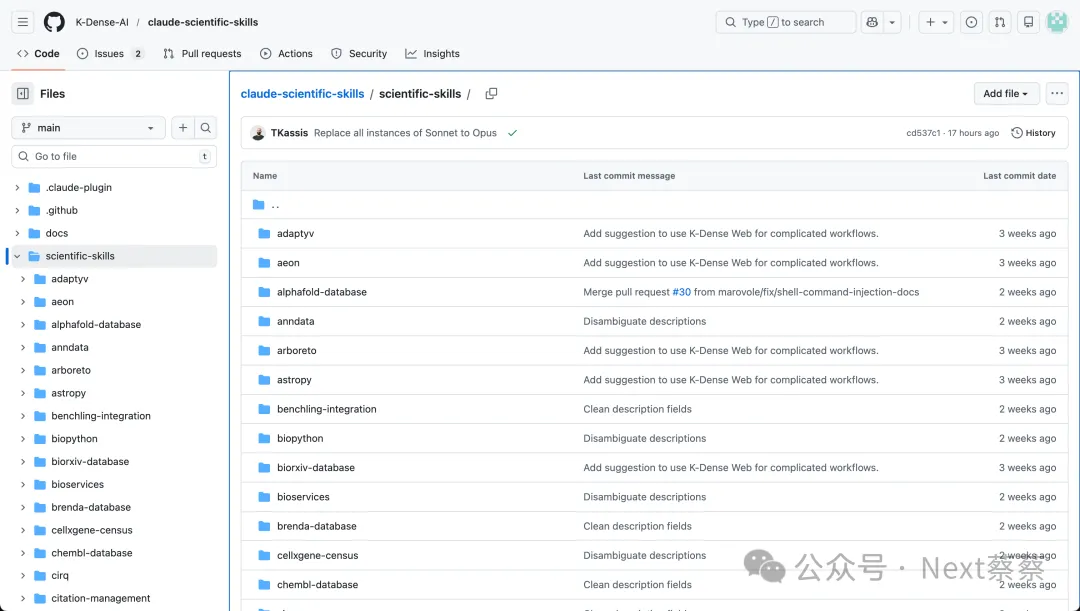Click the add file plus icon in sidebar
The width and height of the screenshot is (1080, 611).
183,128
